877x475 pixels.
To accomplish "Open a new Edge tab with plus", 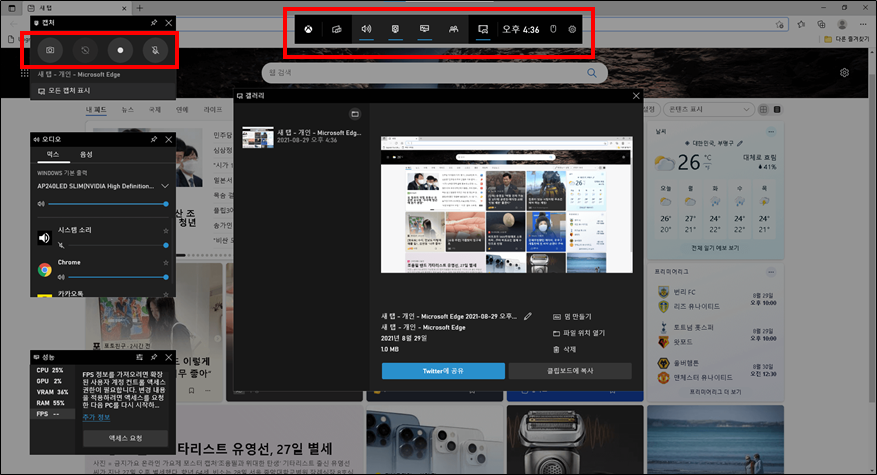I will click(140, 8).
